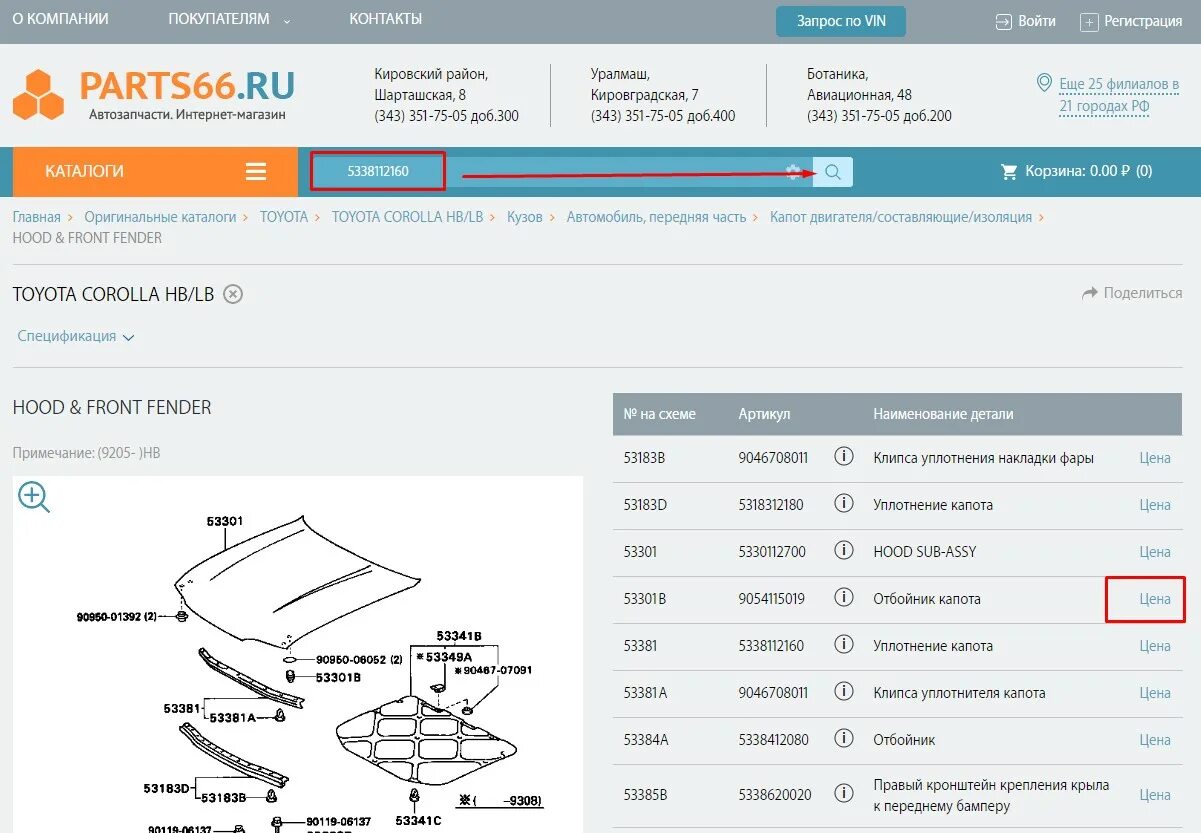Click the Корзина: 0.00 ₽ cart text
The image size is (1201, 833).
click(1089, 172)
